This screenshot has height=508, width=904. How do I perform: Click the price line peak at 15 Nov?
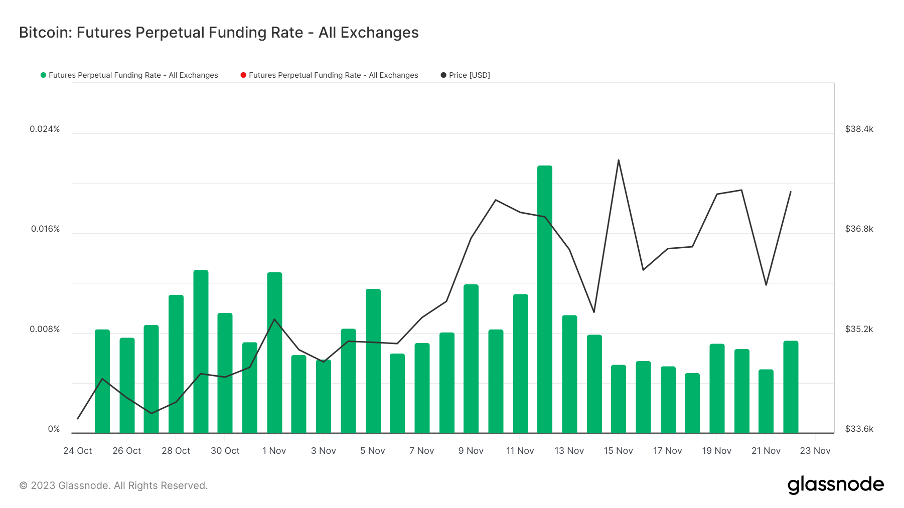point(619,160)
